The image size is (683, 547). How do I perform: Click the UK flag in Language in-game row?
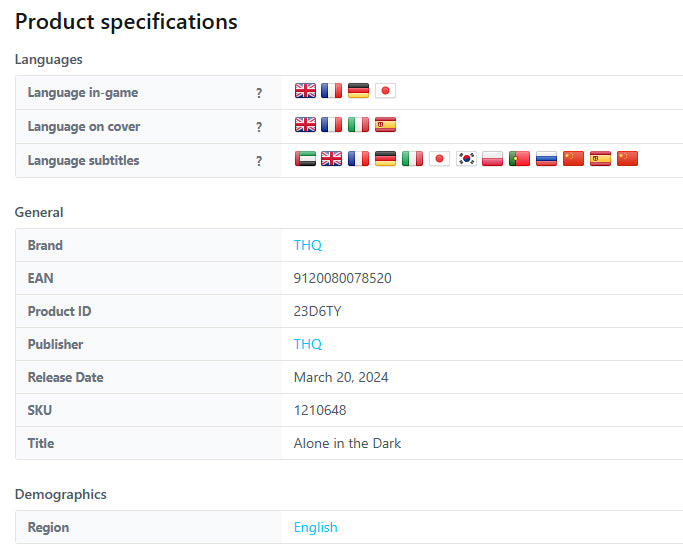coord(305,91)
